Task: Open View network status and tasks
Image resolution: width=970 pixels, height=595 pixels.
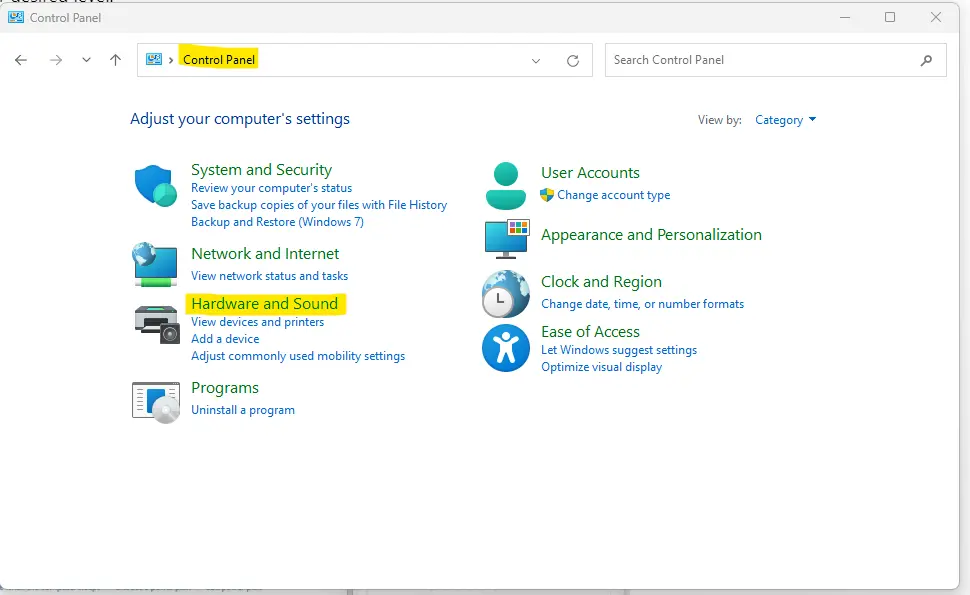Action: (270, 276)
